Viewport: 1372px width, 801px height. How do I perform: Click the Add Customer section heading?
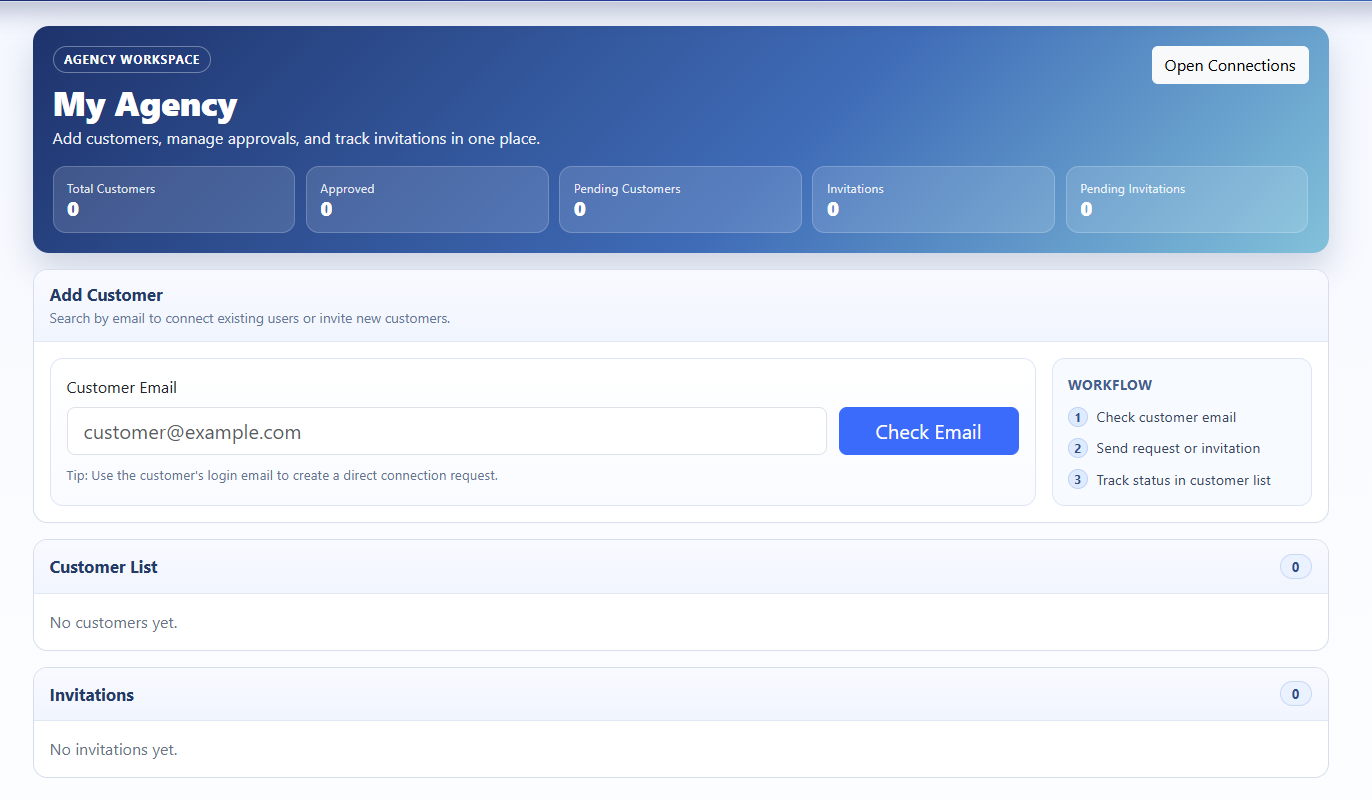click(106, 295)
